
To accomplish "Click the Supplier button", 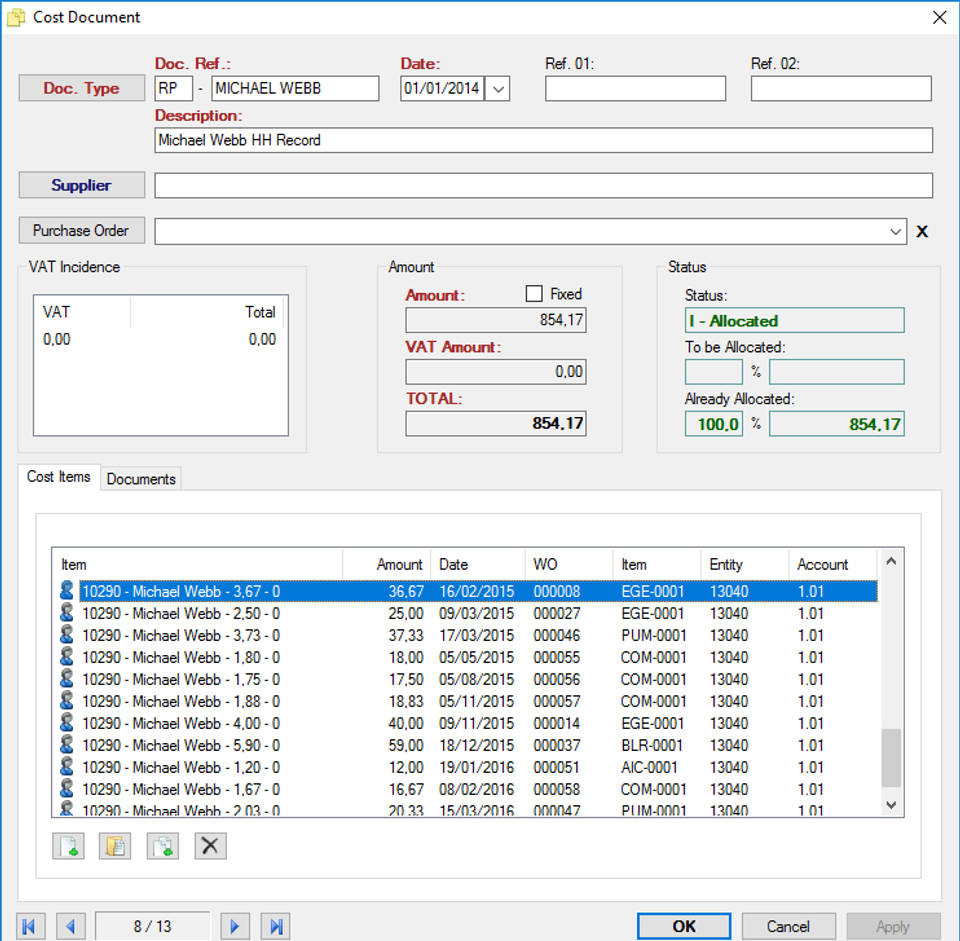I will click(82, 185).
